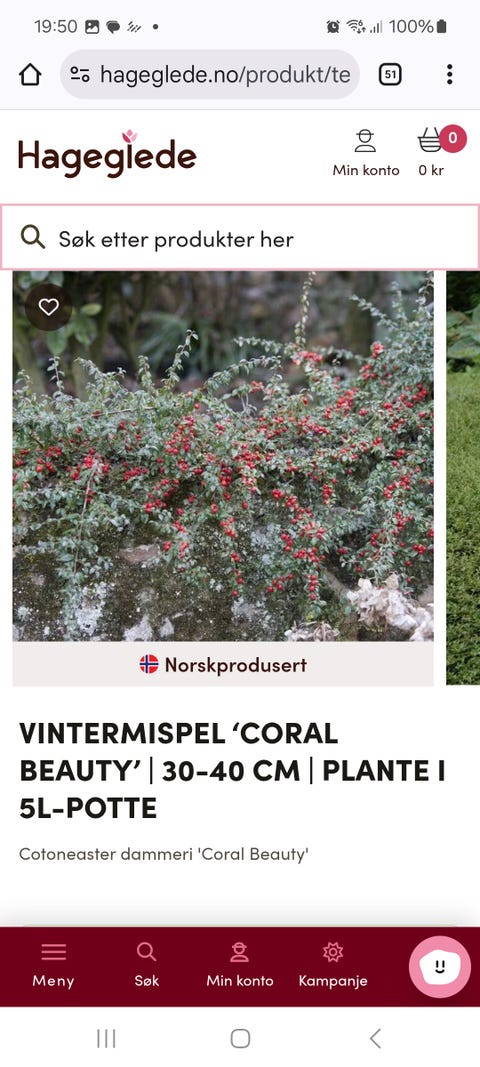Screen dimensions: 480x1067
Task: Select Min konto in bottom bar
Action: 240,965
